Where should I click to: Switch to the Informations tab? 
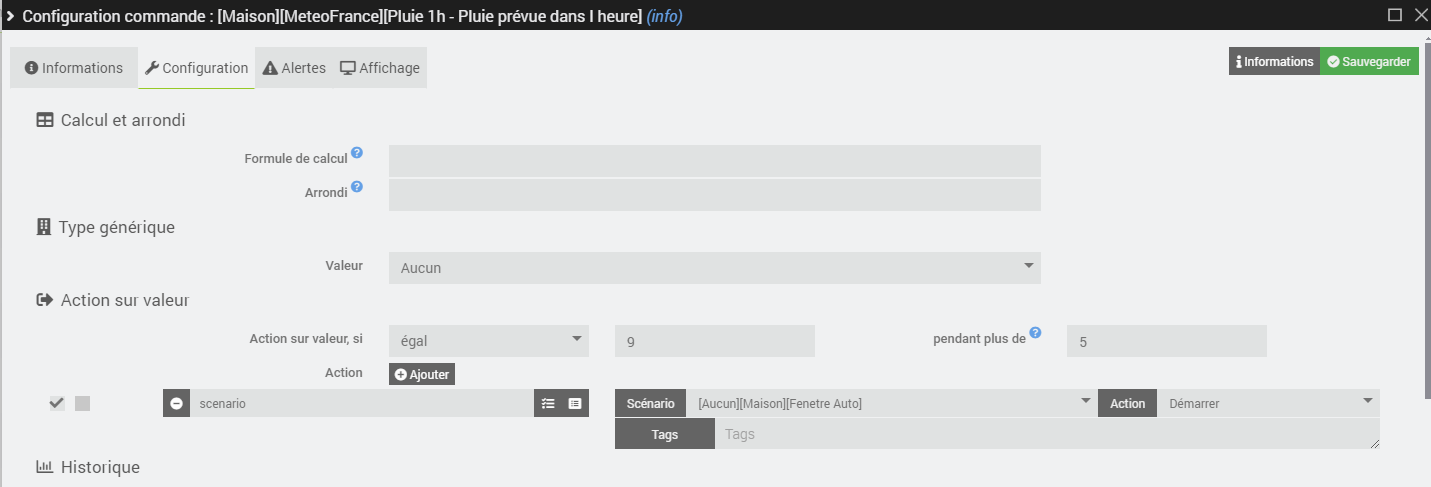tap(74, 68)
